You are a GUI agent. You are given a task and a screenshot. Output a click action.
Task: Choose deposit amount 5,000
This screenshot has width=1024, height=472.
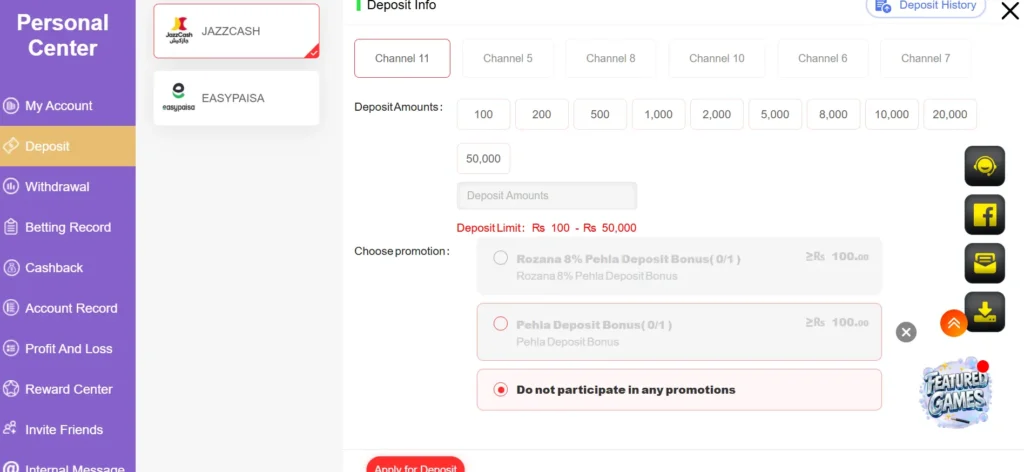click(x=775, y=114)
